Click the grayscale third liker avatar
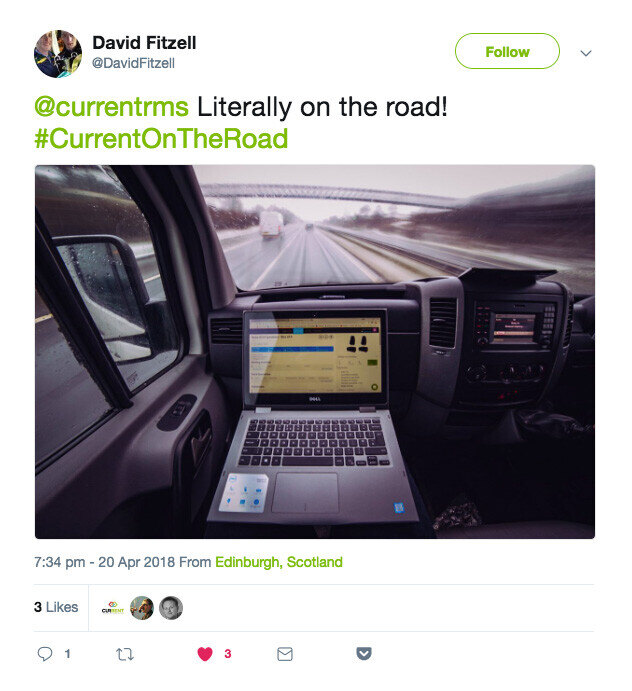Image resolution: width=632 pixels, height=691 pixels. 171,608
